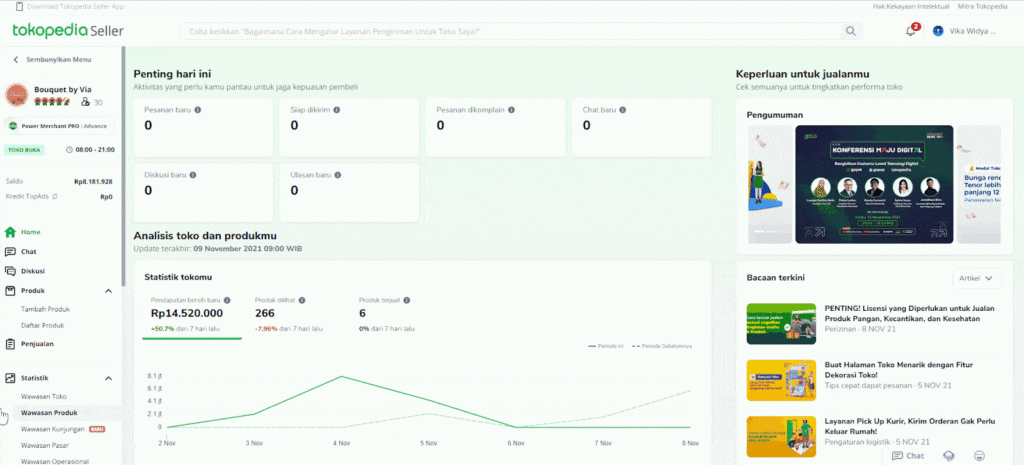Click the Modal Toko banner on the right
This screenshot has height=465, width=1024.
pos(979,184)
